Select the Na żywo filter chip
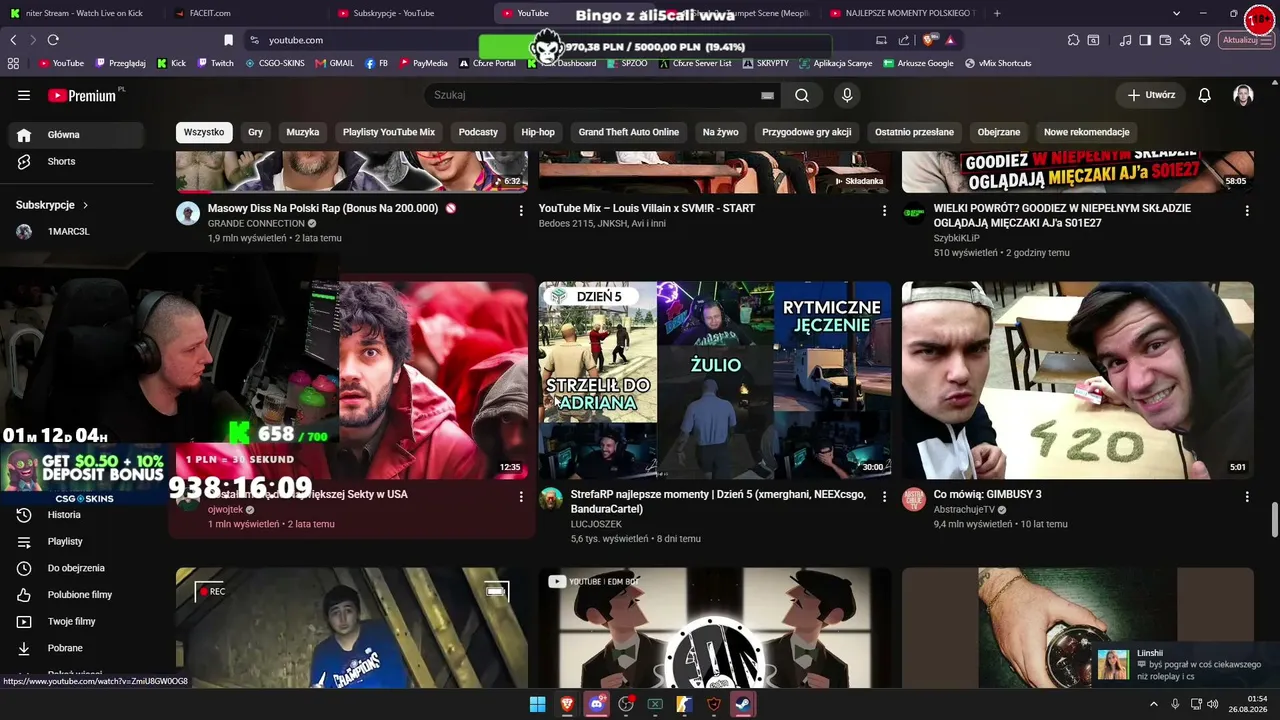1280x720 pixels. pyautogui.click(x=721, y=132)
